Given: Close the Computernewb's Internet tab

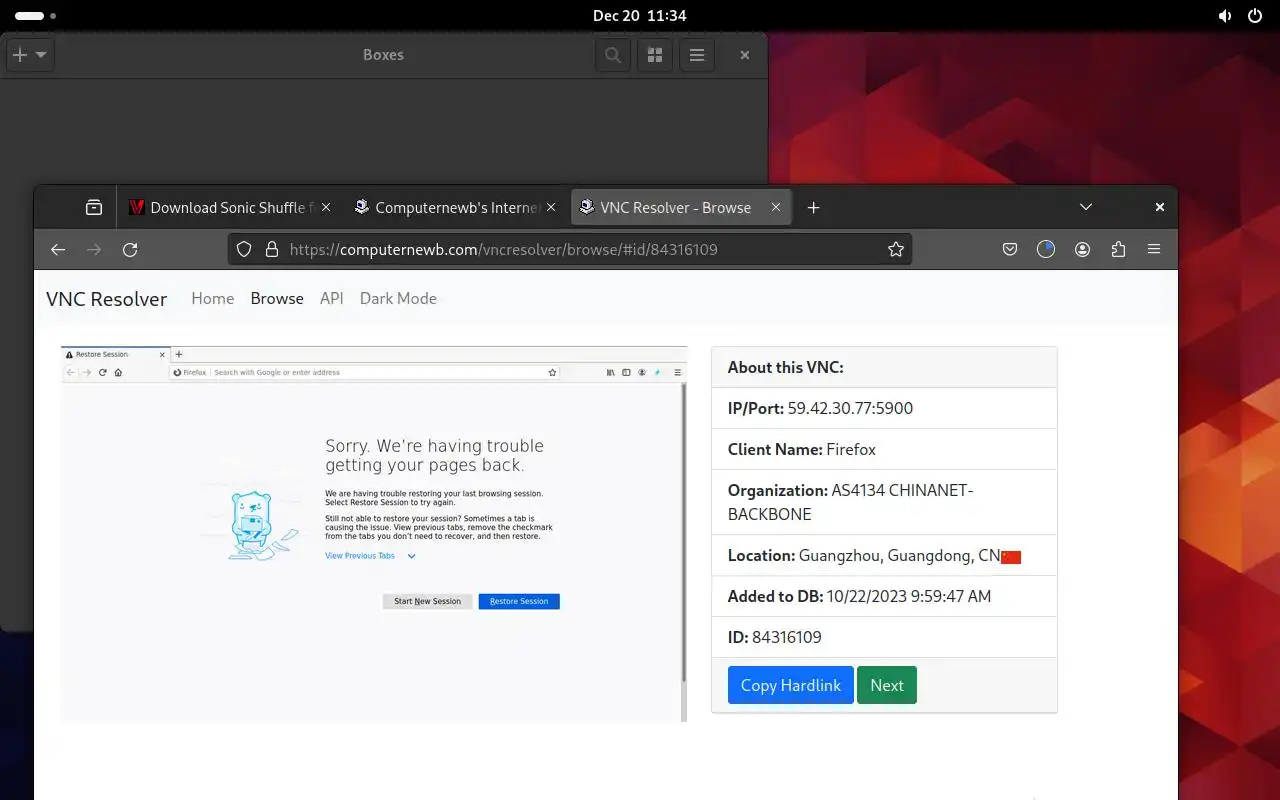Looking at the screenshot, I should click(551, 208).
